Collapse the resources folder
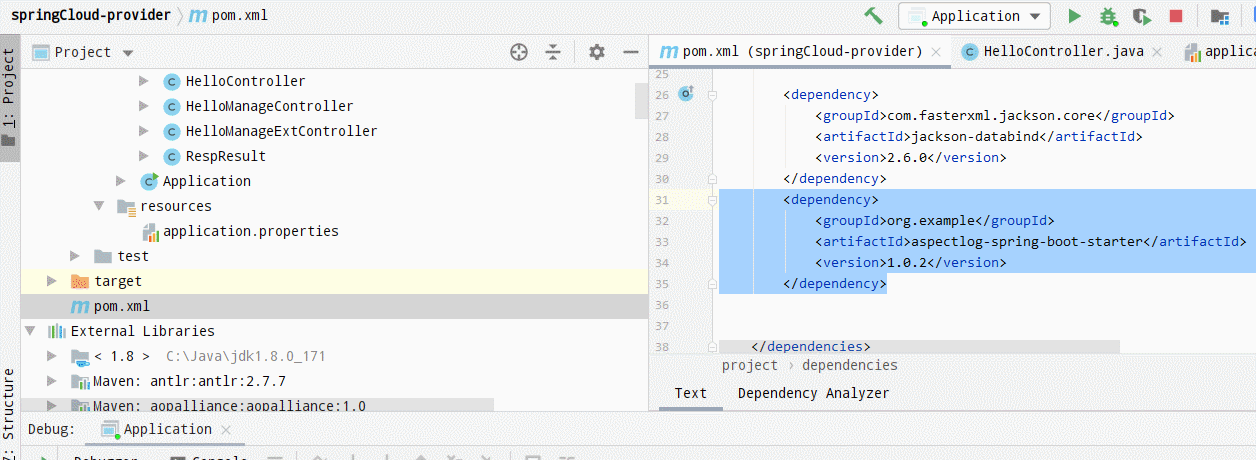This screenshot has width=1256, height=460. click(99, 206)
